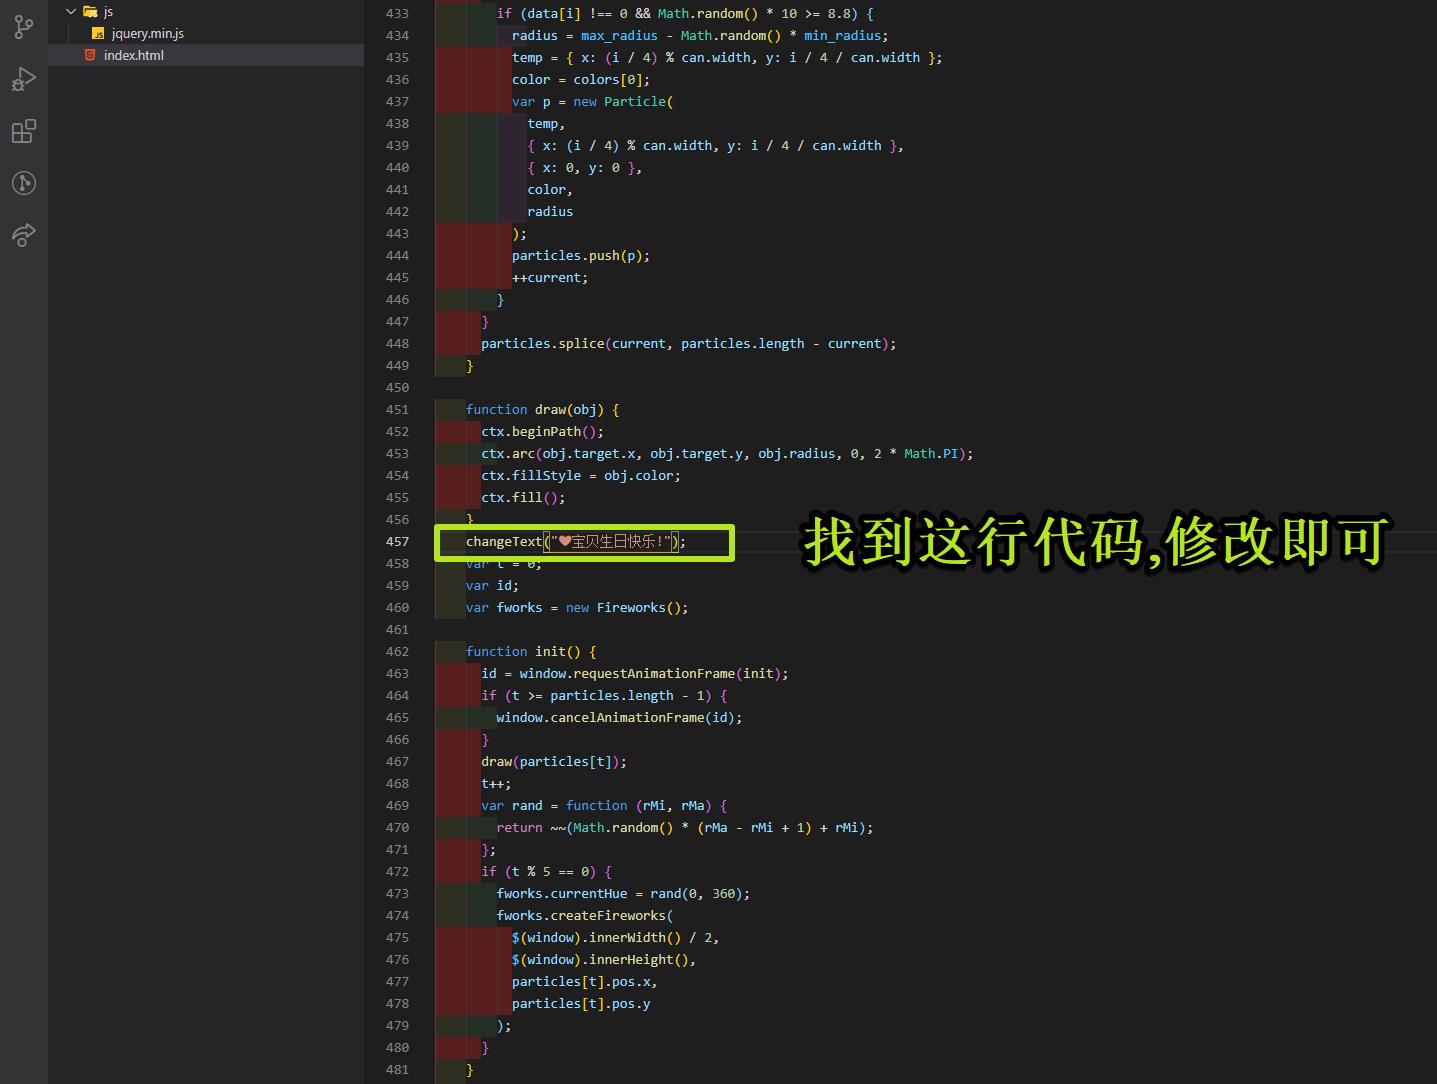This screenshot has height=1084, width=1437.
Task: Click the changeText function call
Action: [503, 541]
